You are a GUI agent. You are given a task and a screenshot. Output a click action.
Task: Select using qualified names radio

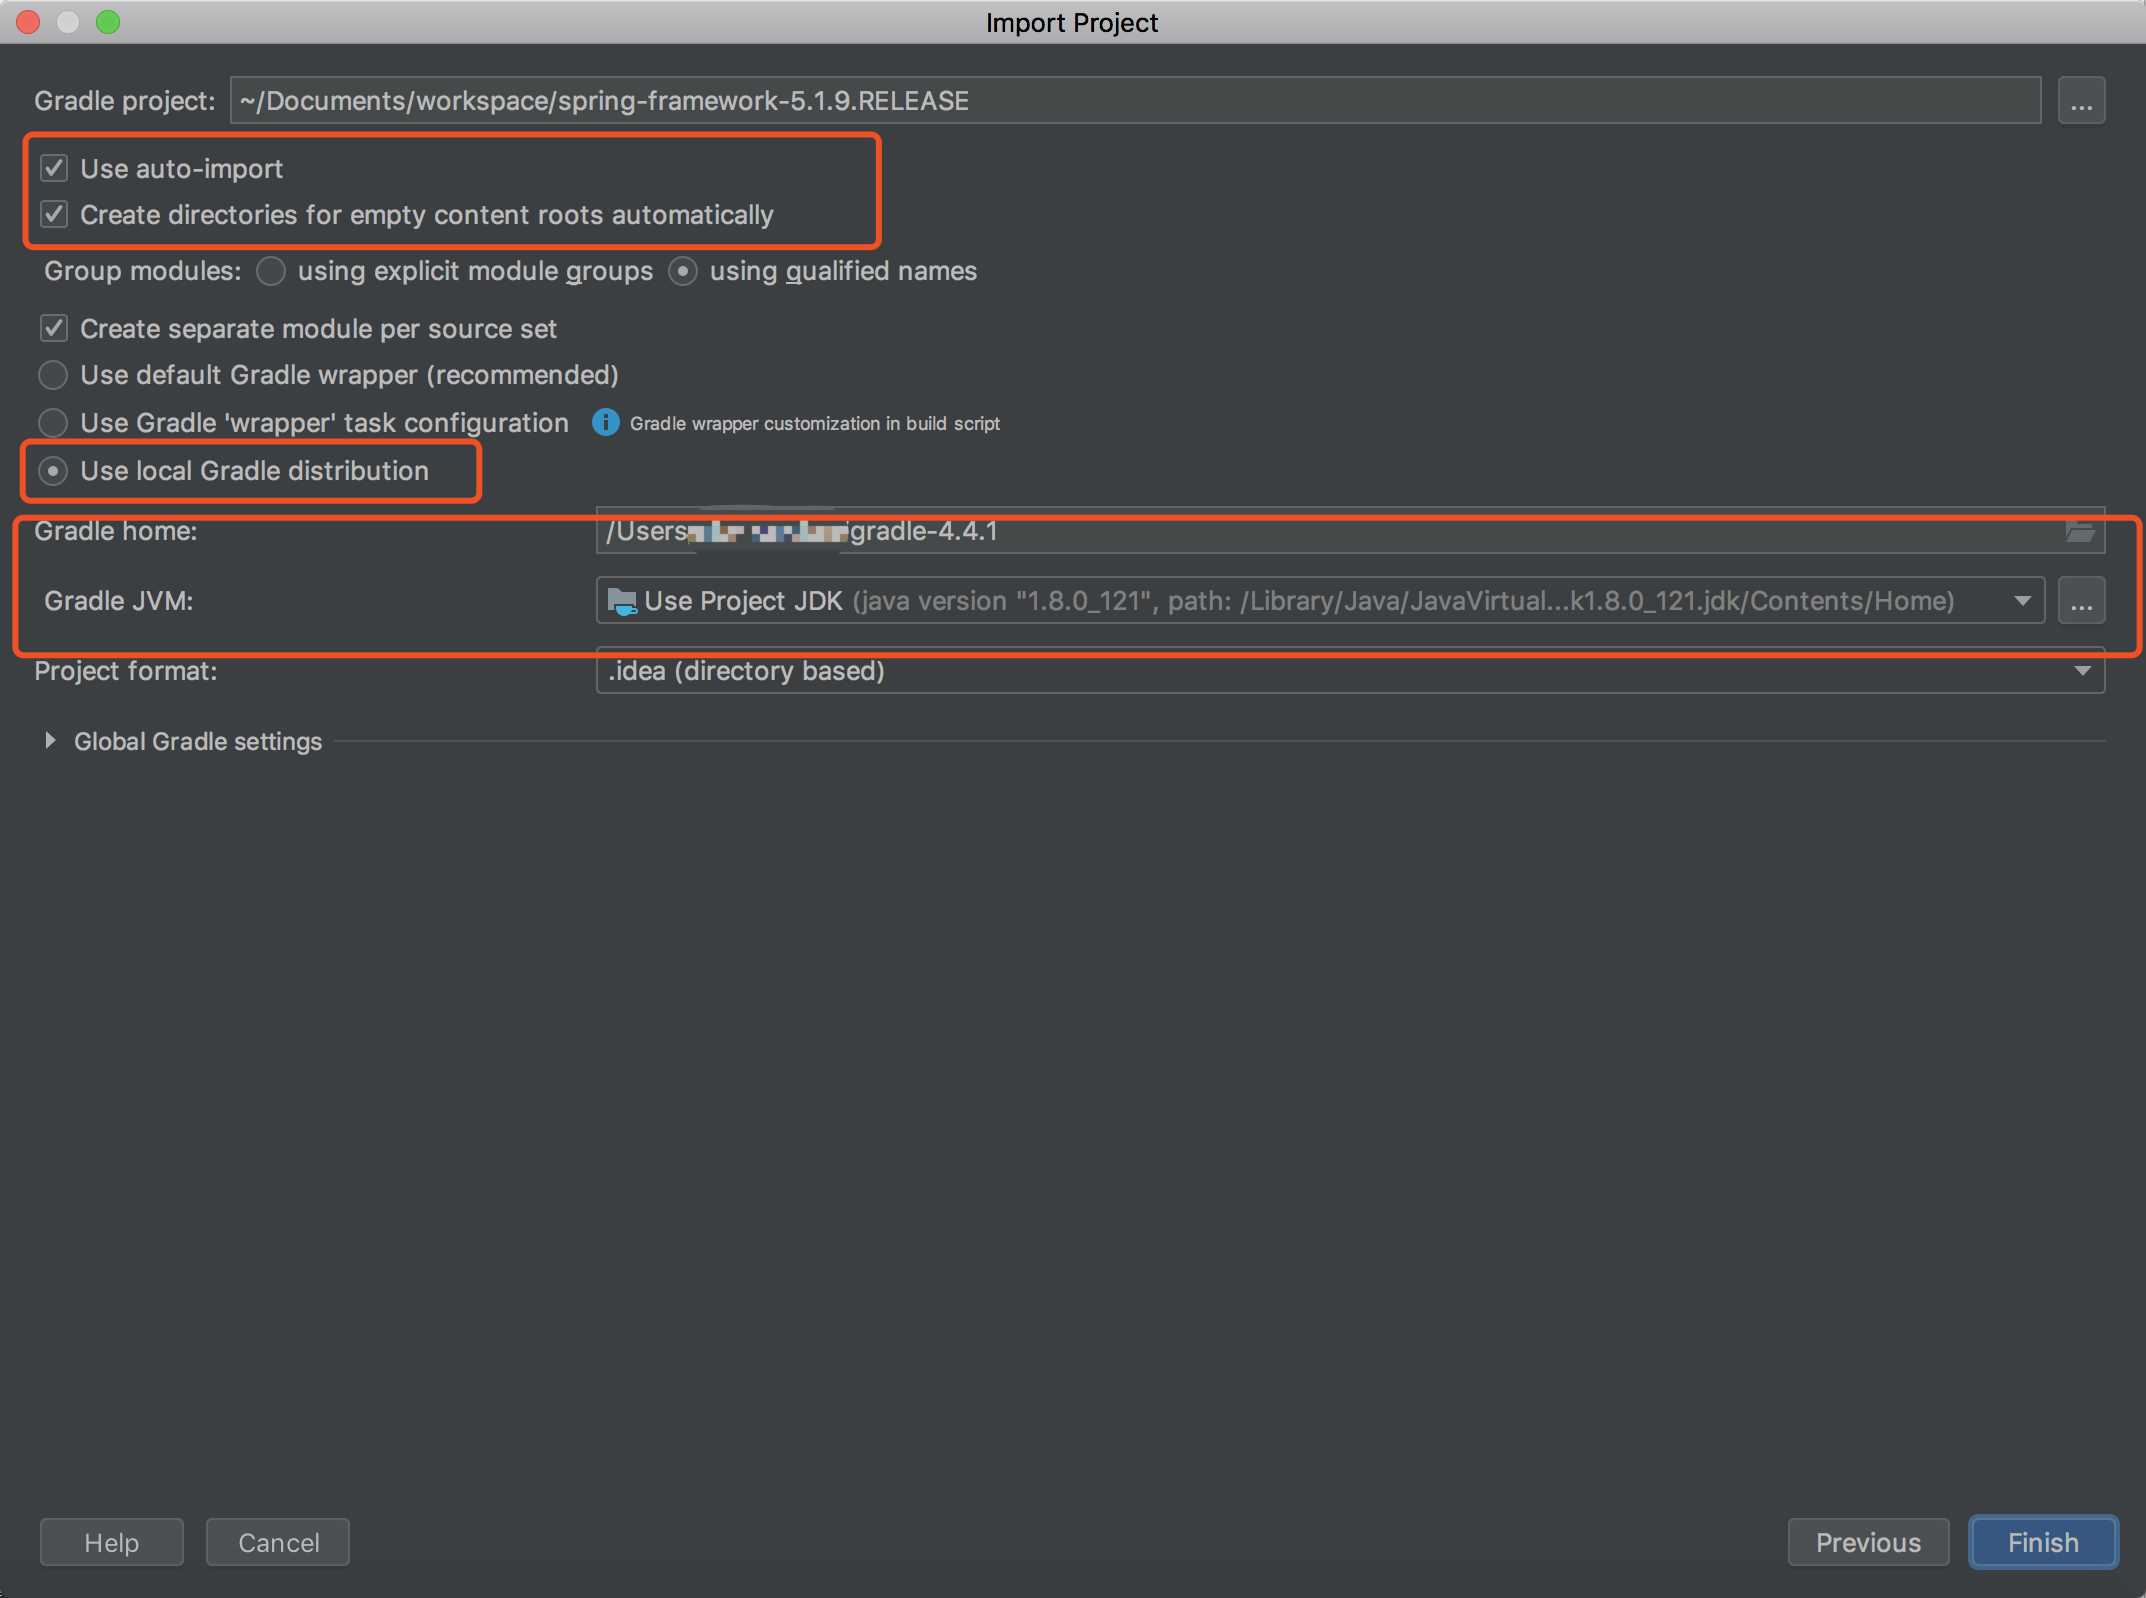683,271
